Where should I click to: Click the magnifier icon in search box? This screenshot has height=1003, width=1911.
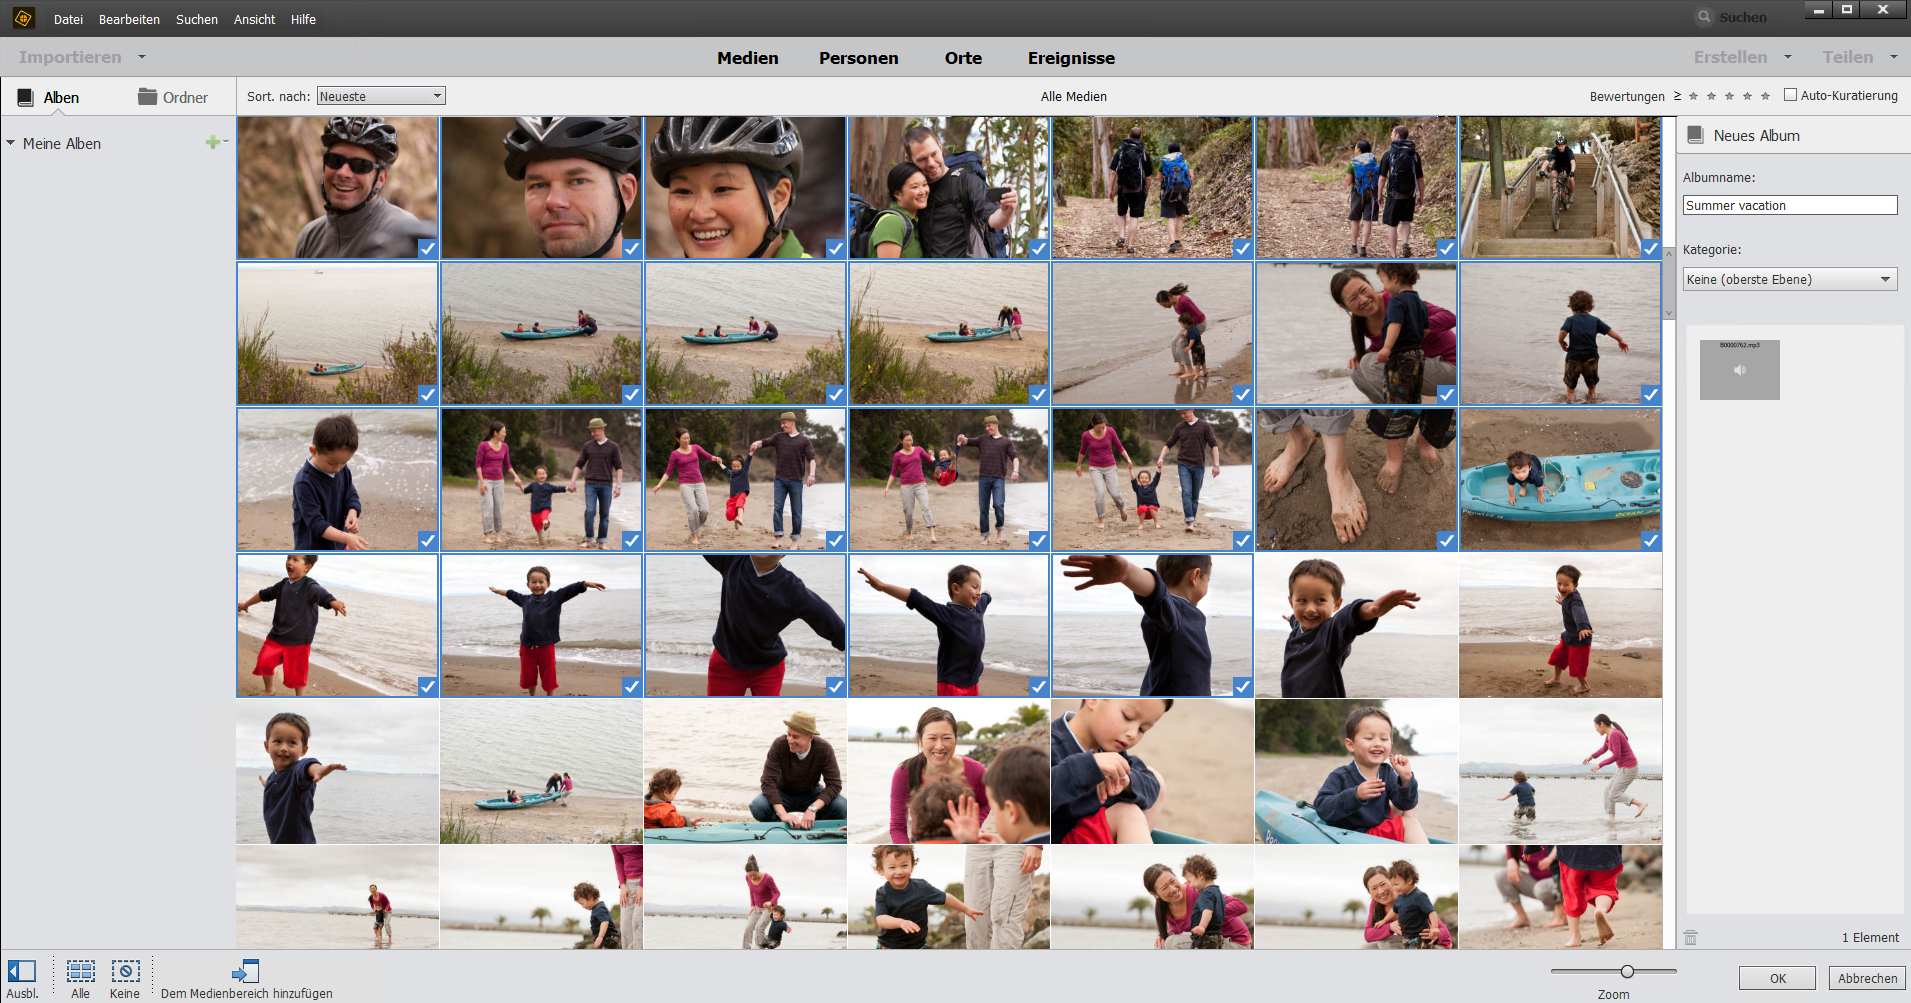(x=1704, y=17)
